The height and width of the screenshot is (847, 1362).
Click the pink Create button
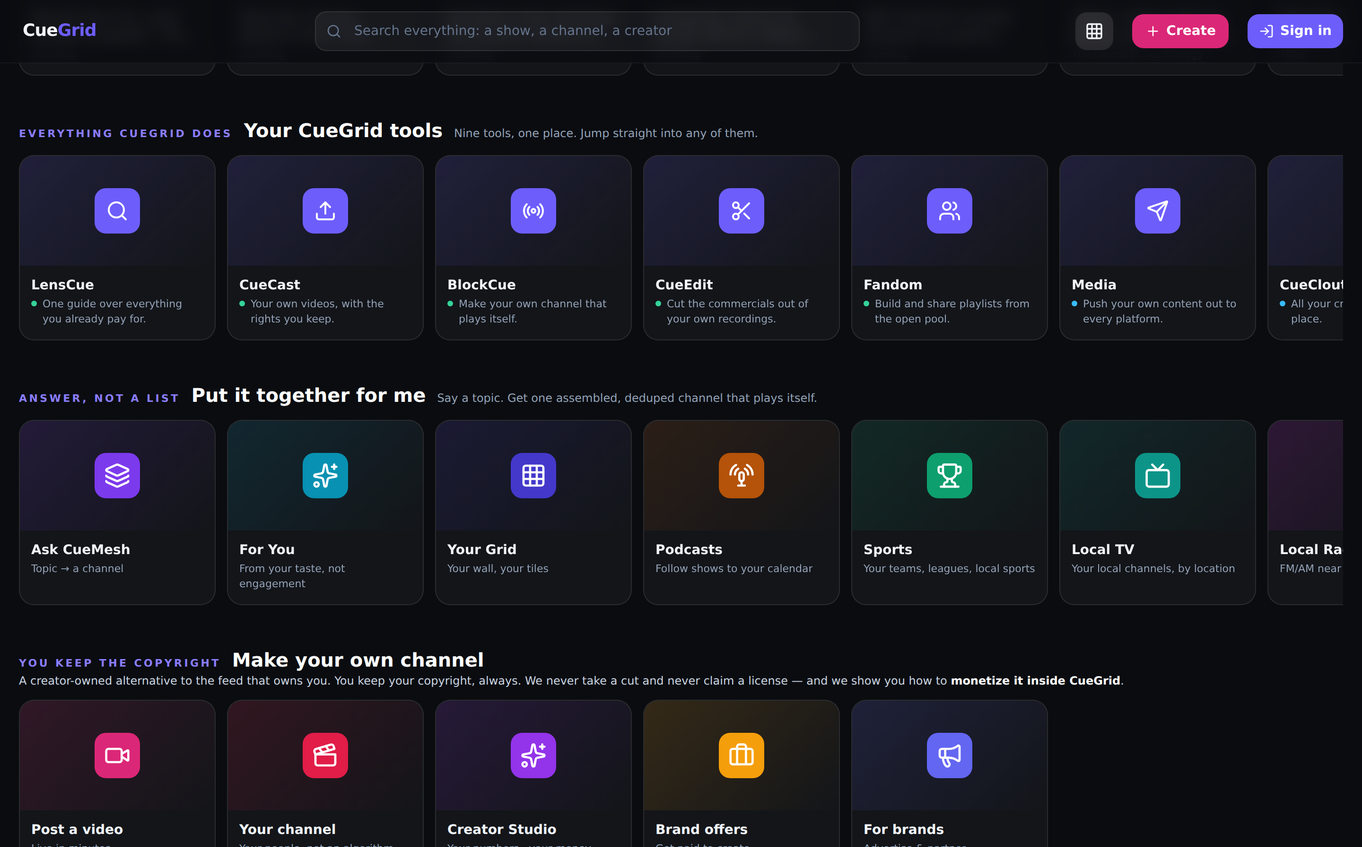[x=1180, y=31]
